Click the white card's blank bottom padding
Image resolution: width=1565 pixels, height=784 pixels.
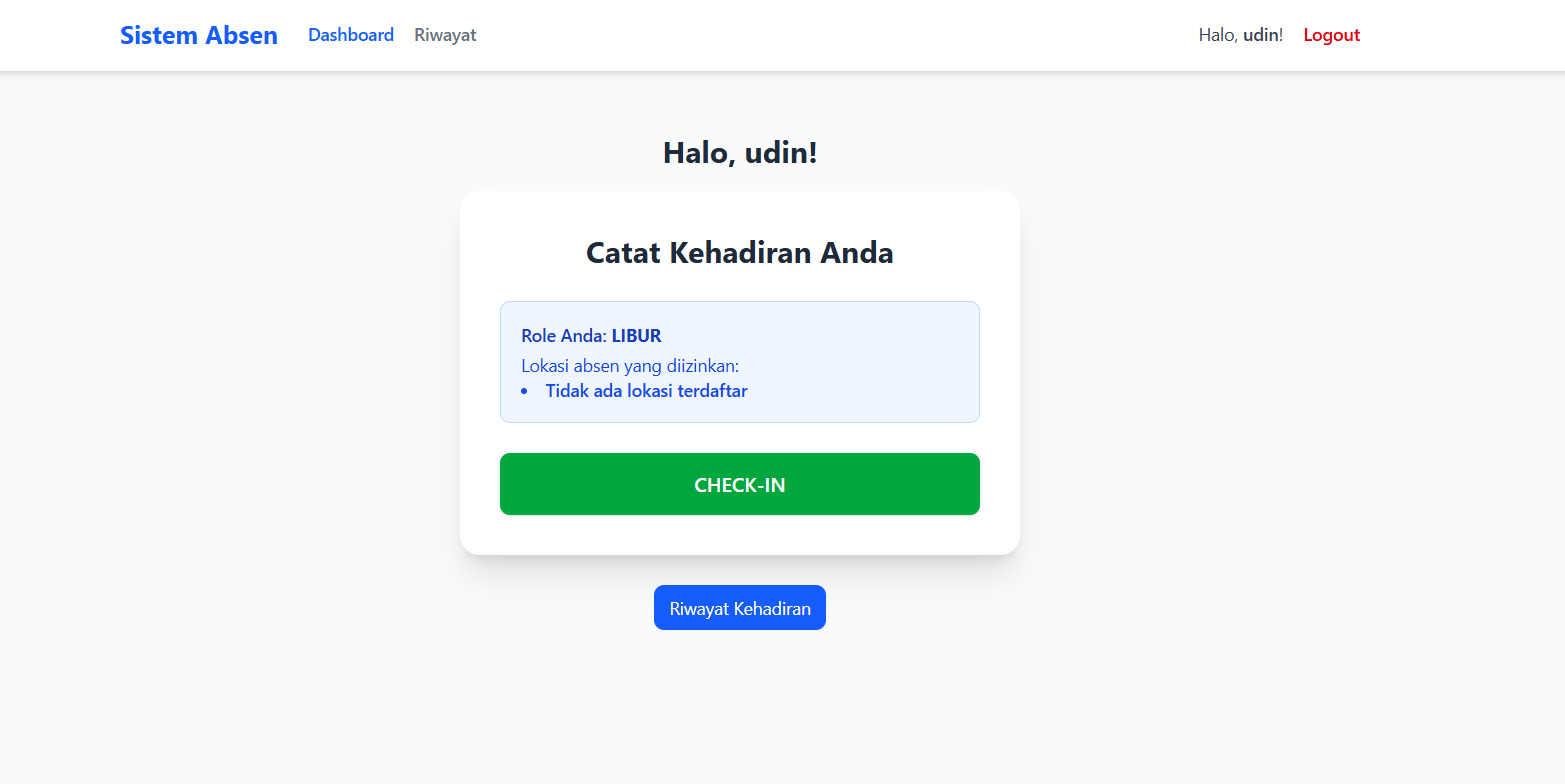pyautogui.click(x=740, y=536)
